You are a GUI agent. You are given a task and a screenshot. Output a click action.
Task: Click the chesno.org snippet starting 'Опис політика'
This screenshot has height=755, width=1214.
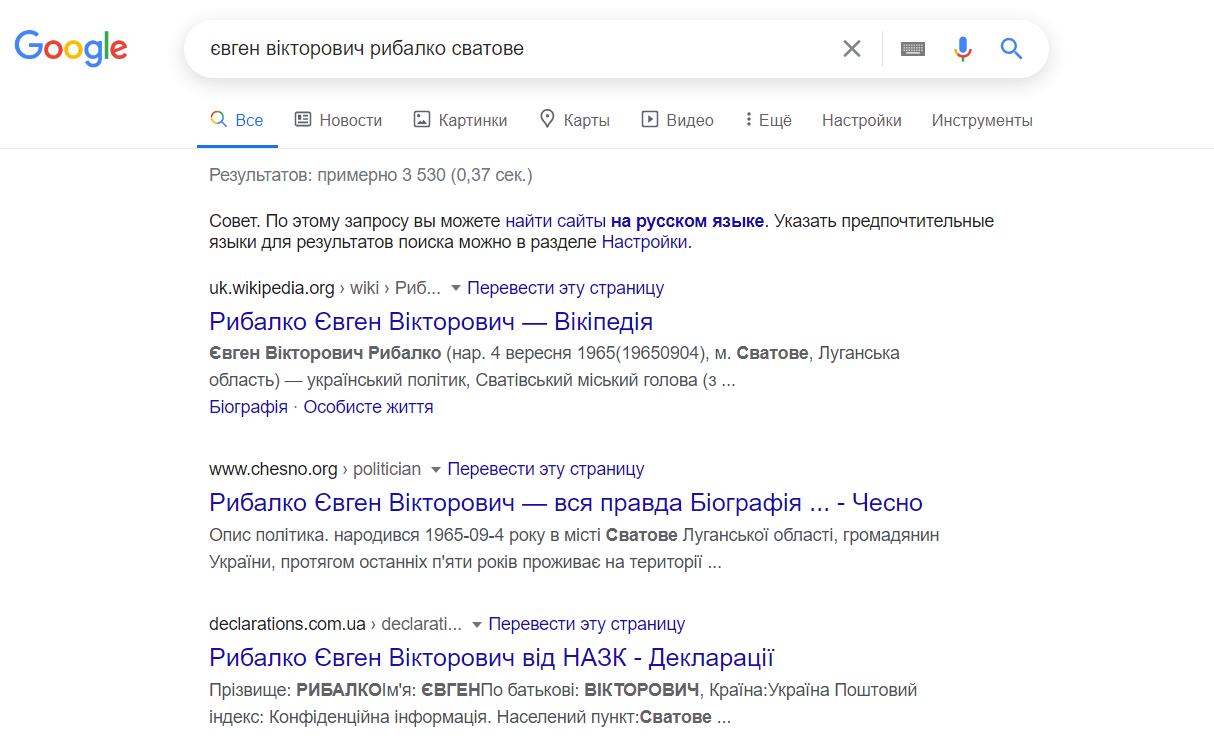point(574,548)
